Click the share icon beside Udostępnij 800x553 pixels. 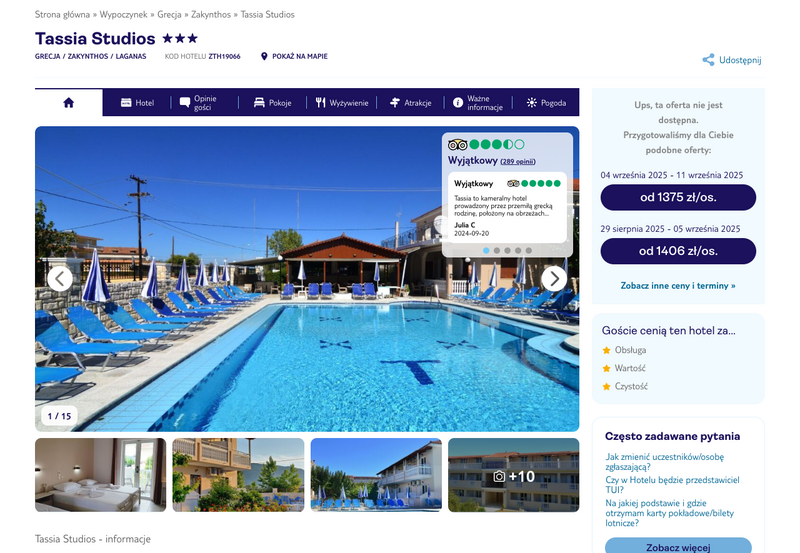click(x=708, y=60)
